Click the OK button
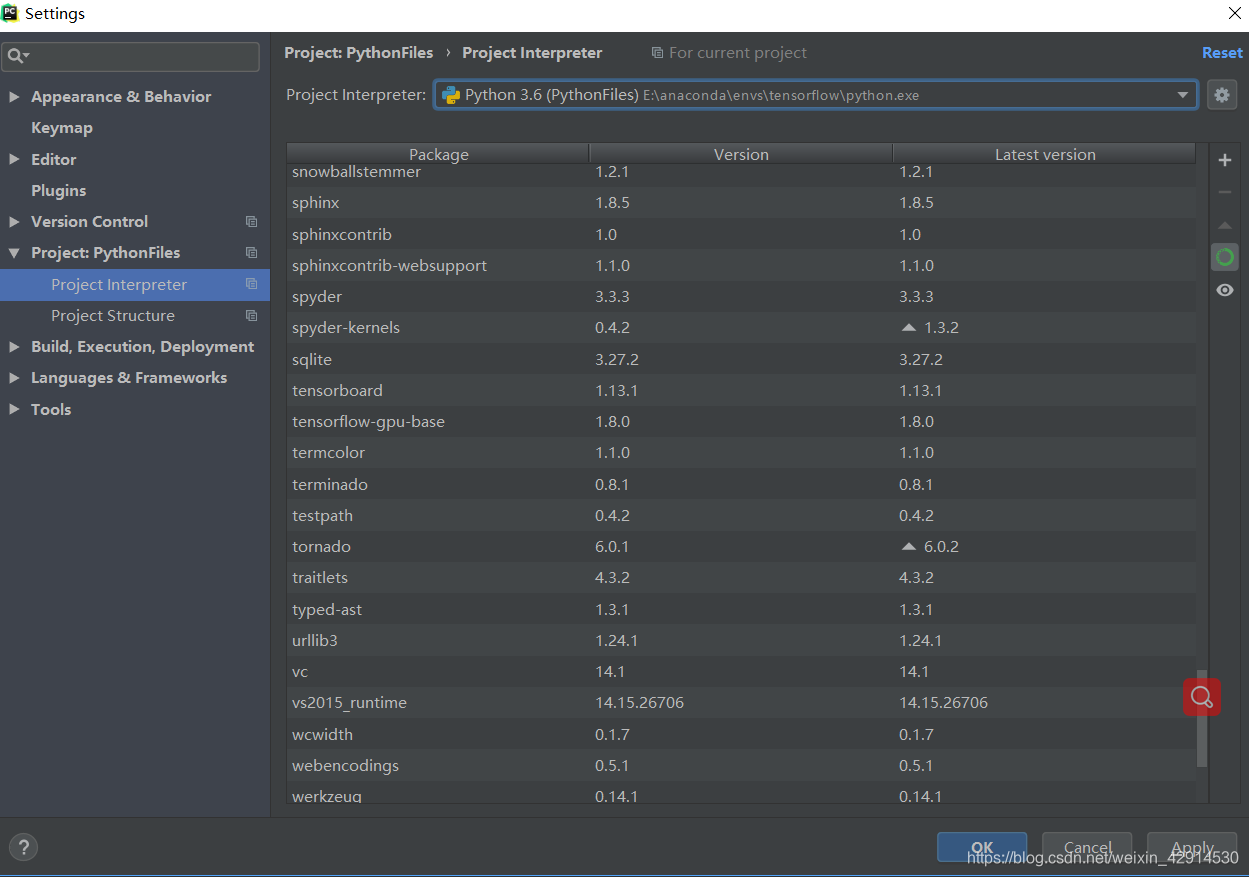1249x877 pixels. pyautogui.click(x=982, y=847)
